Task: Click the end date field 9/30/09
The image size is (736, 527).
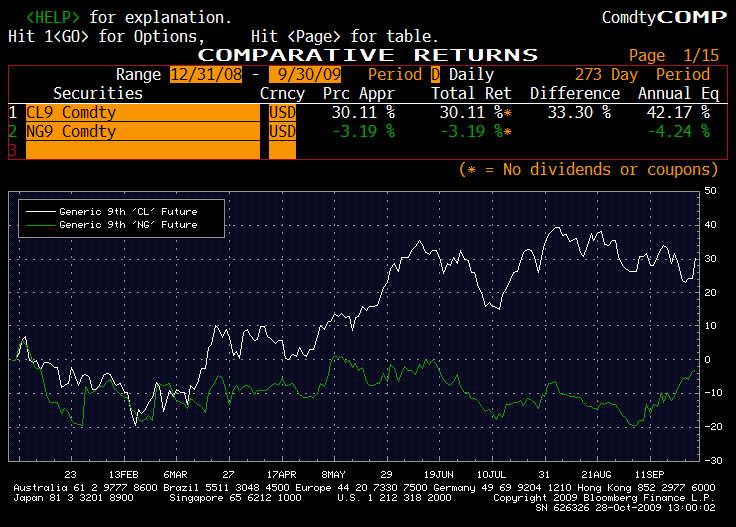Action: click(305, 75)
